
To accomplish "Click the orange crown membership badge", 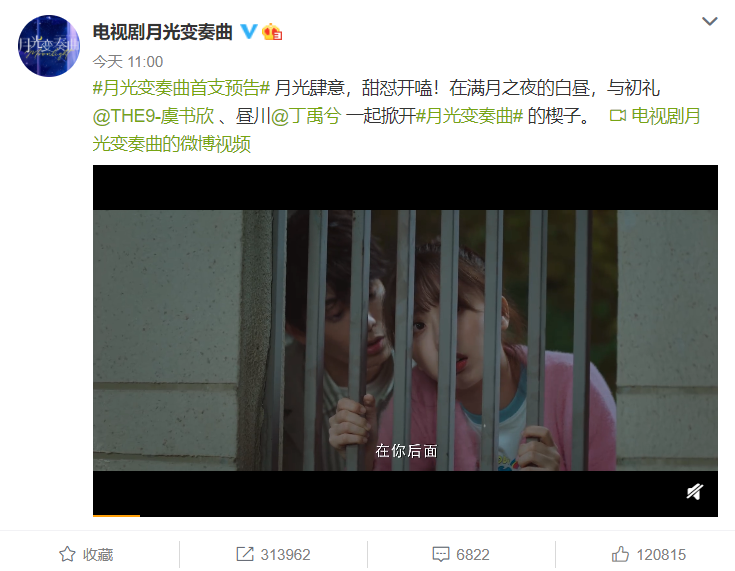I will (272, 32).
